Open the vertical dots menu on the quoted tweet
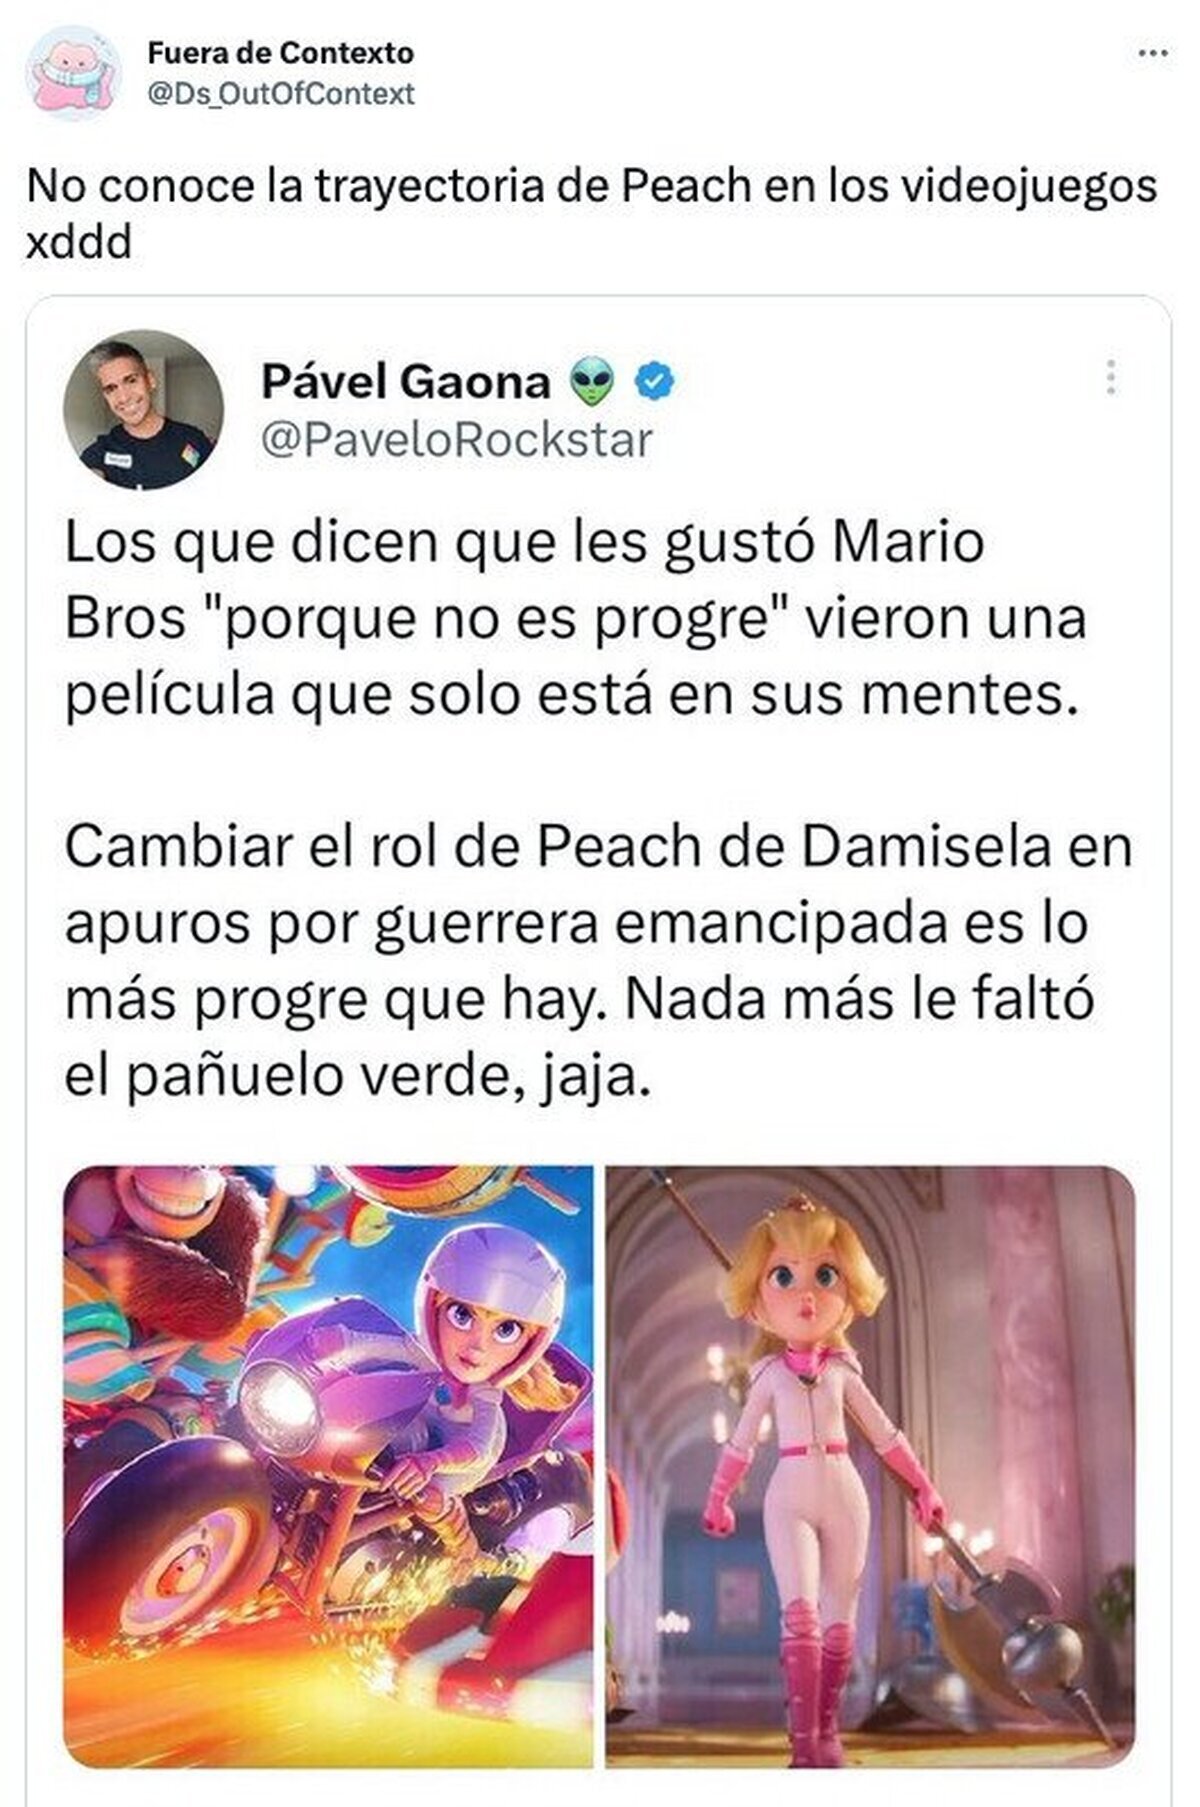The height and width of the screenshot is (1807, 1200). pos(1110,380)
